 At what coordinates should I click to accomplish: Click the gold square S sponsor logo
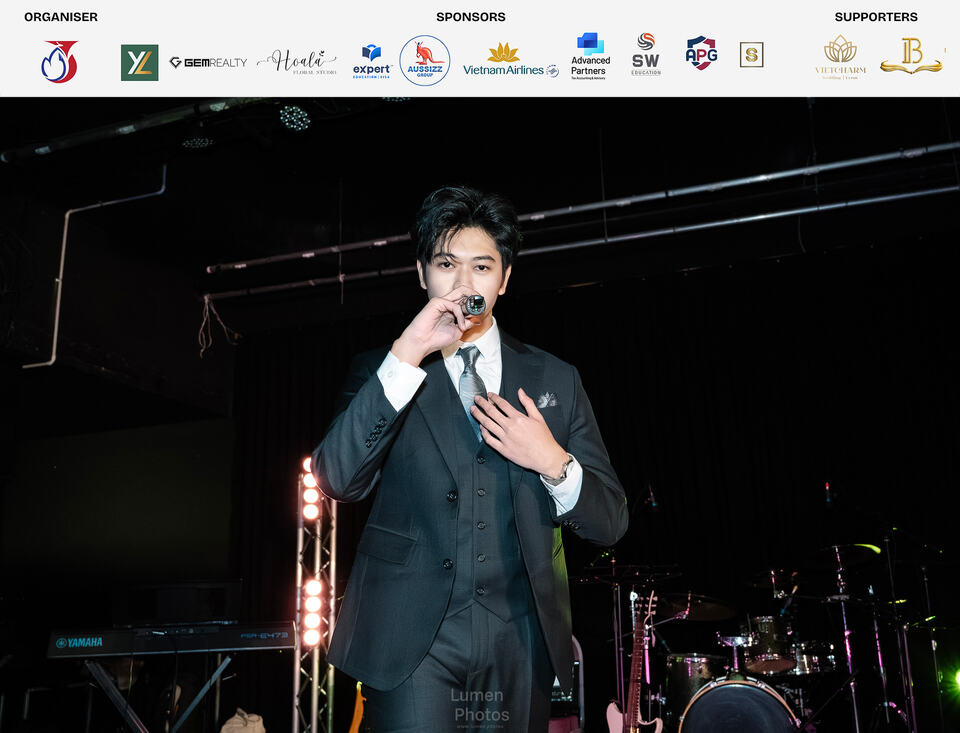point(751,55)
